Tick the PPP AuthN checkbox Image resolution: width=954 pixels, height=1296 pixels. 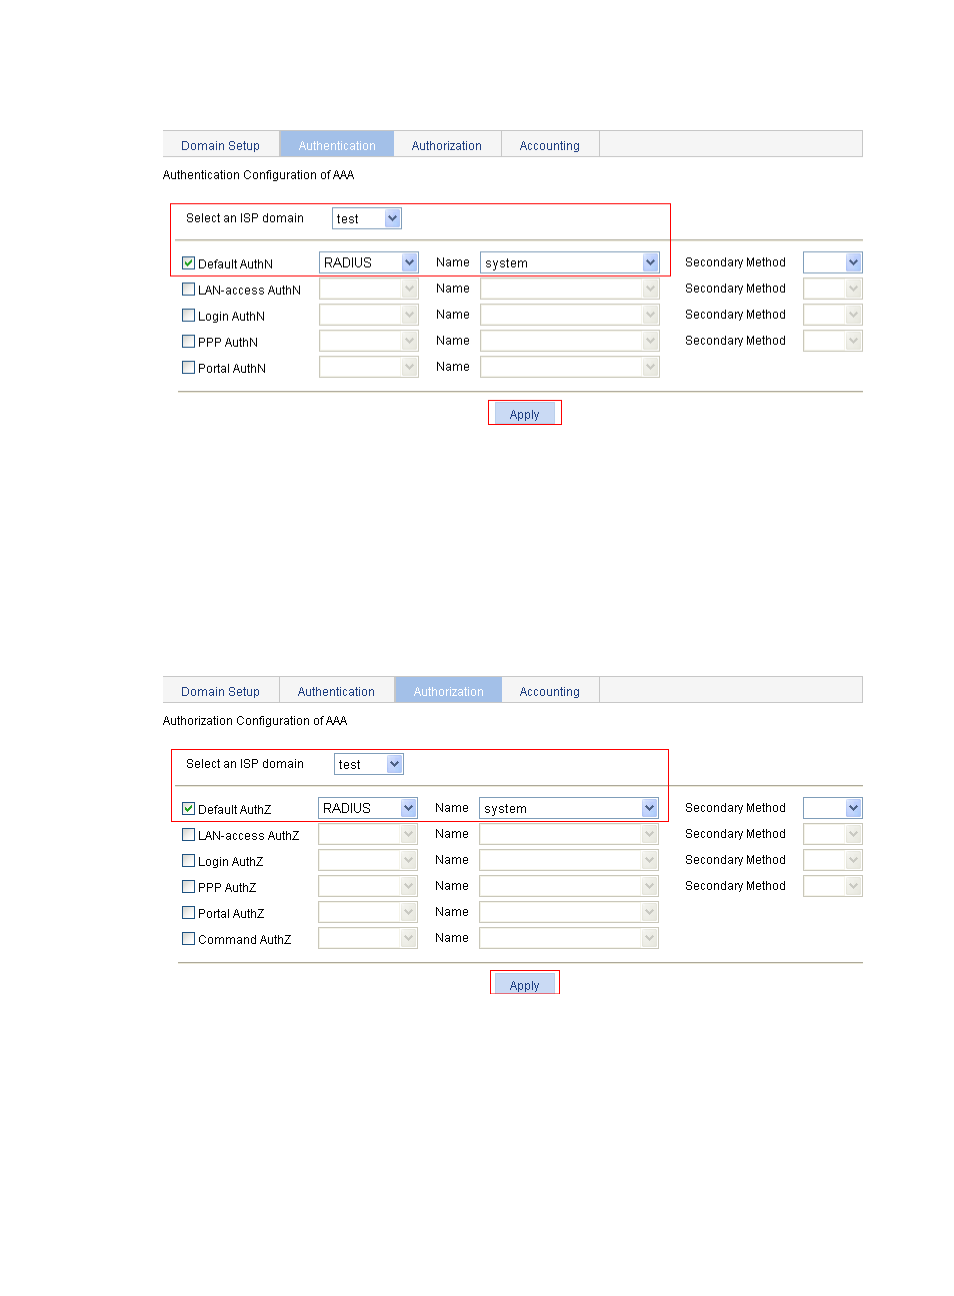tap(188, 341)
